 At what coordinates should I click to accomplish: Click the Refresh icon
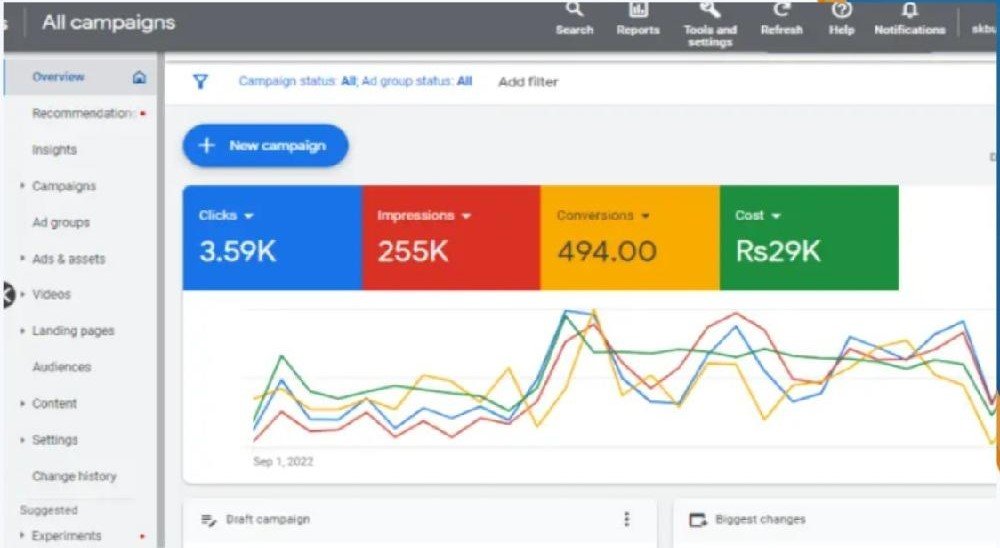(x=781, y=10)
